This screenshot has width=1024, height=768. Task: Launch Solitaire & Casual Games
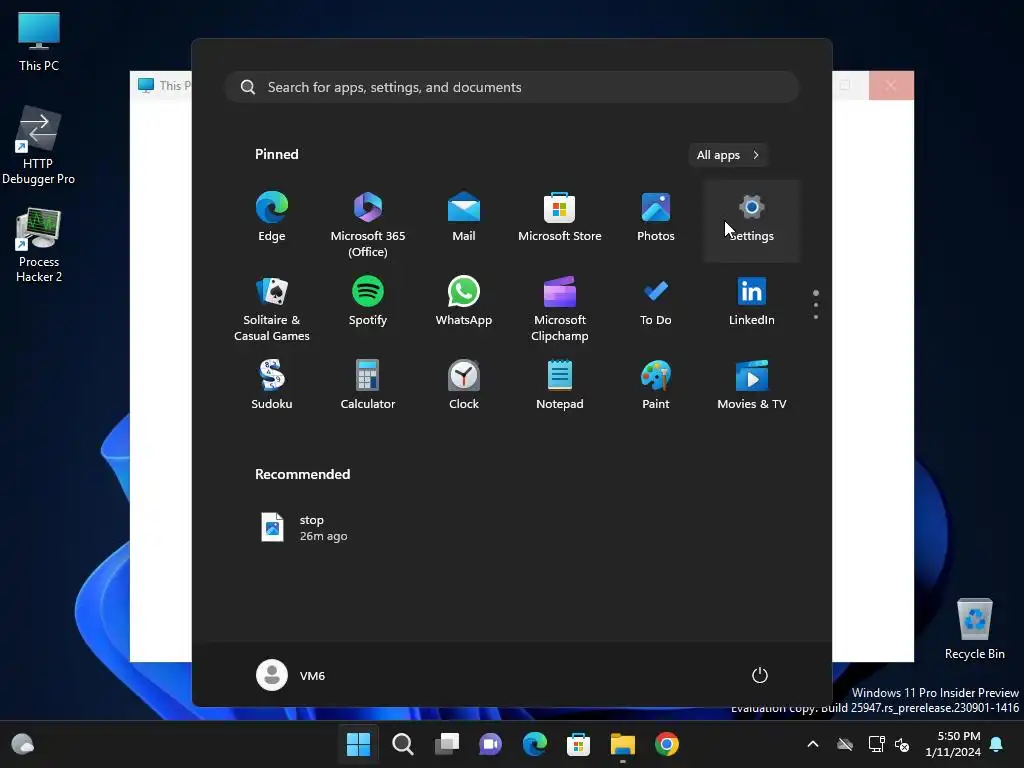coord(272,307)
